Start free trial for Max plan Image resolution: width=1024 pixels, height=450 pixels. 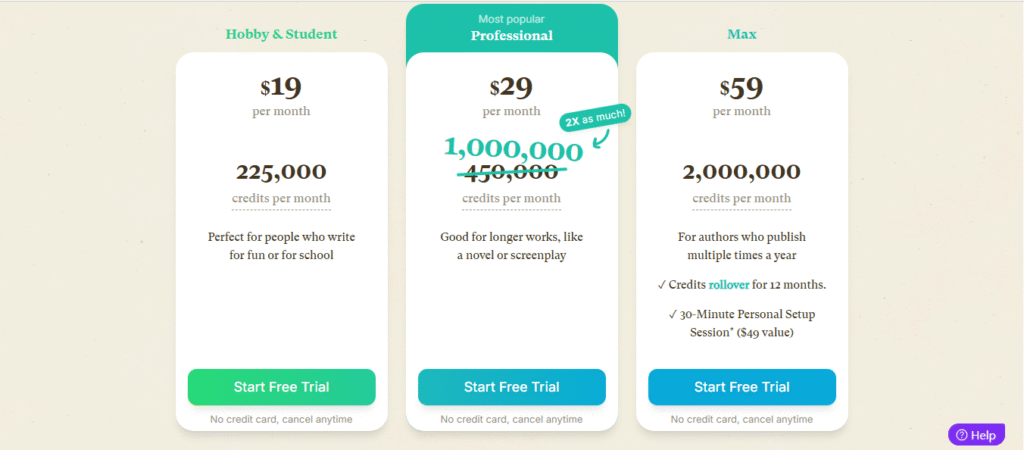(742, 387)
